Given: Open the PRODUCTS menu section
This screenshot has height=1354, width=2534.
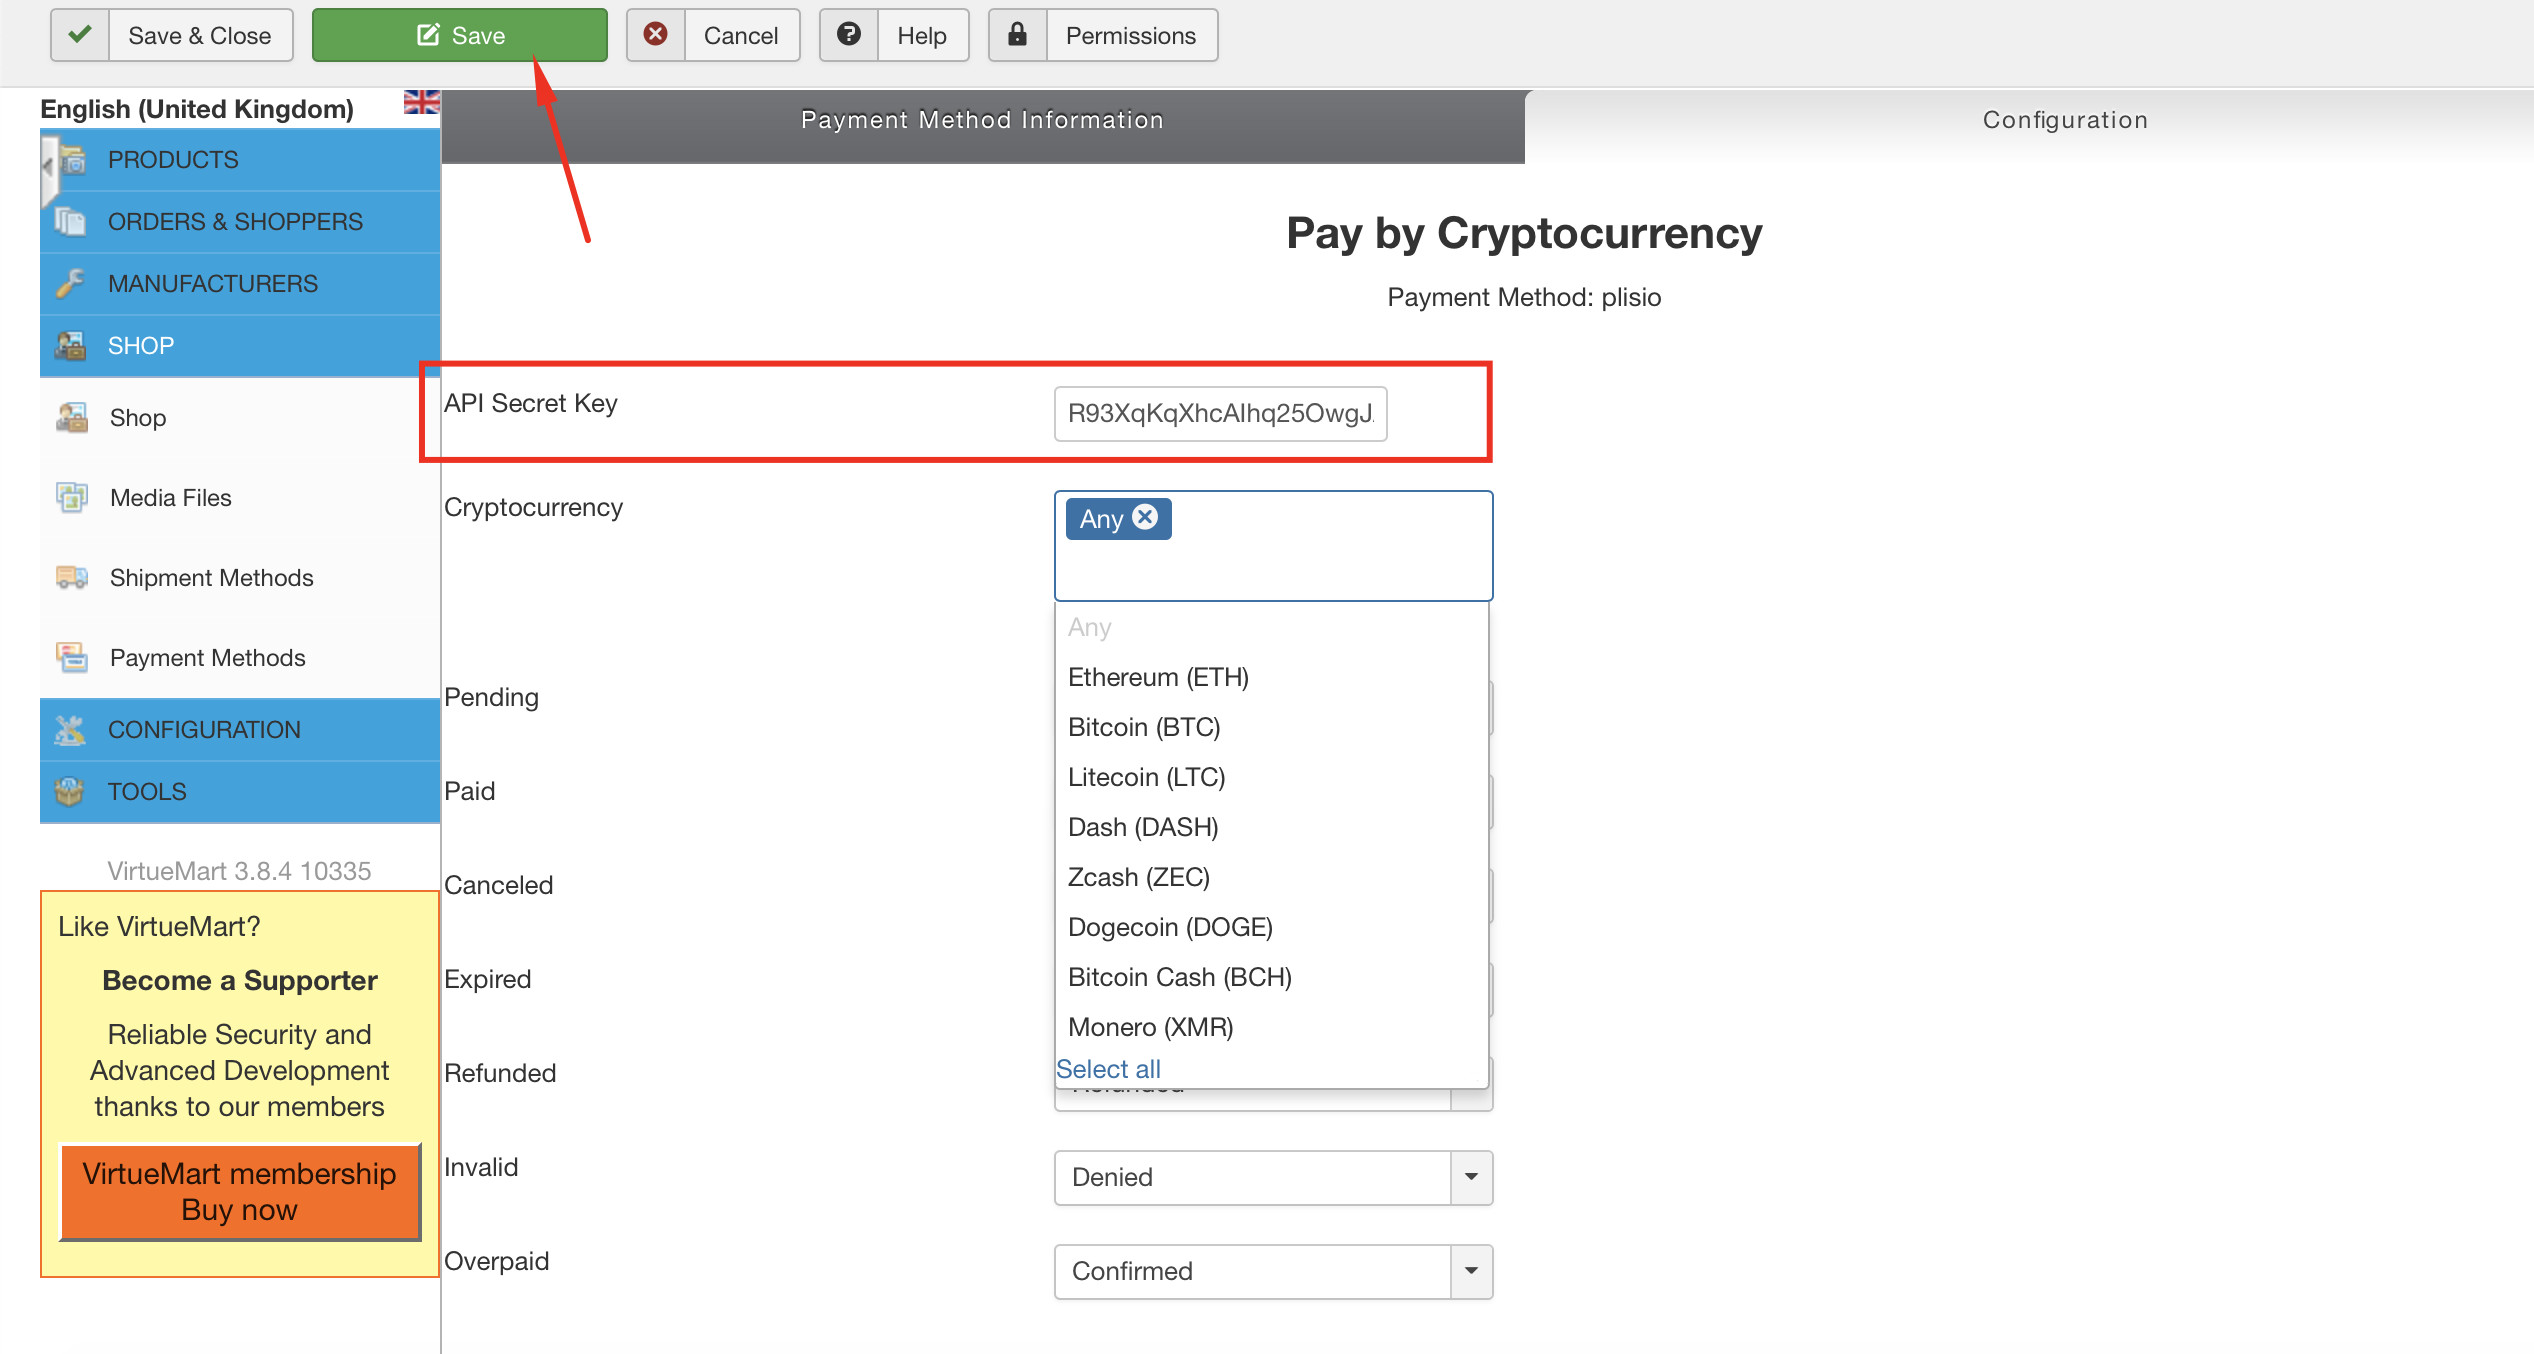Looking at the screenshot, I should 240,160.
